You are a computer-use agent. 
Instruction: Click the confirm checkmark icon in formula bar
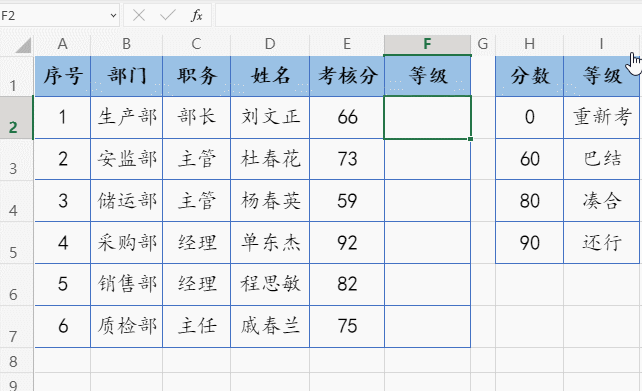pyautogui.click(x=168, y=16)
